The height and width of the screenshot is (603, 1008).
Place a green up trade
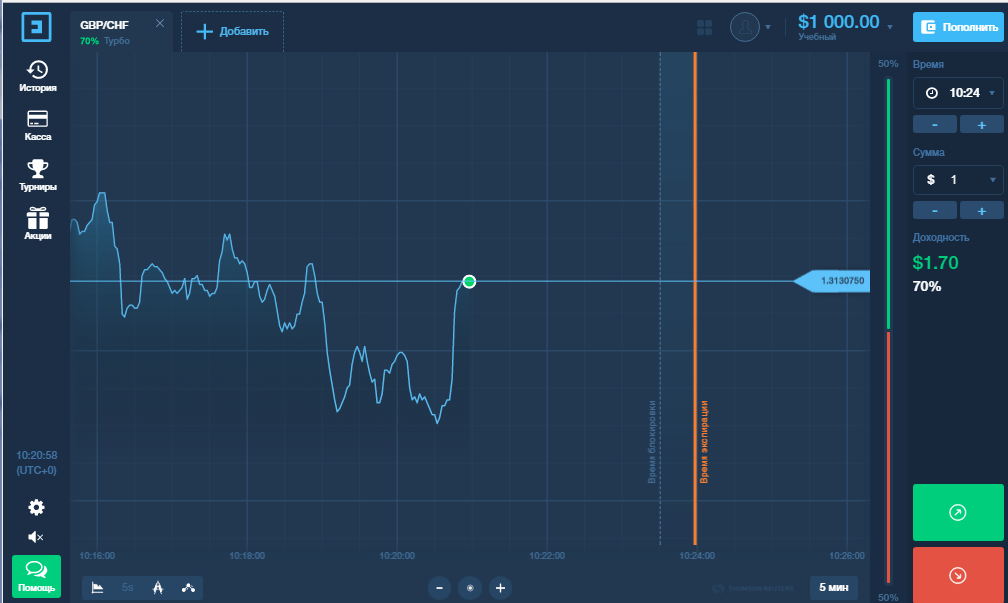coord(958,512)
